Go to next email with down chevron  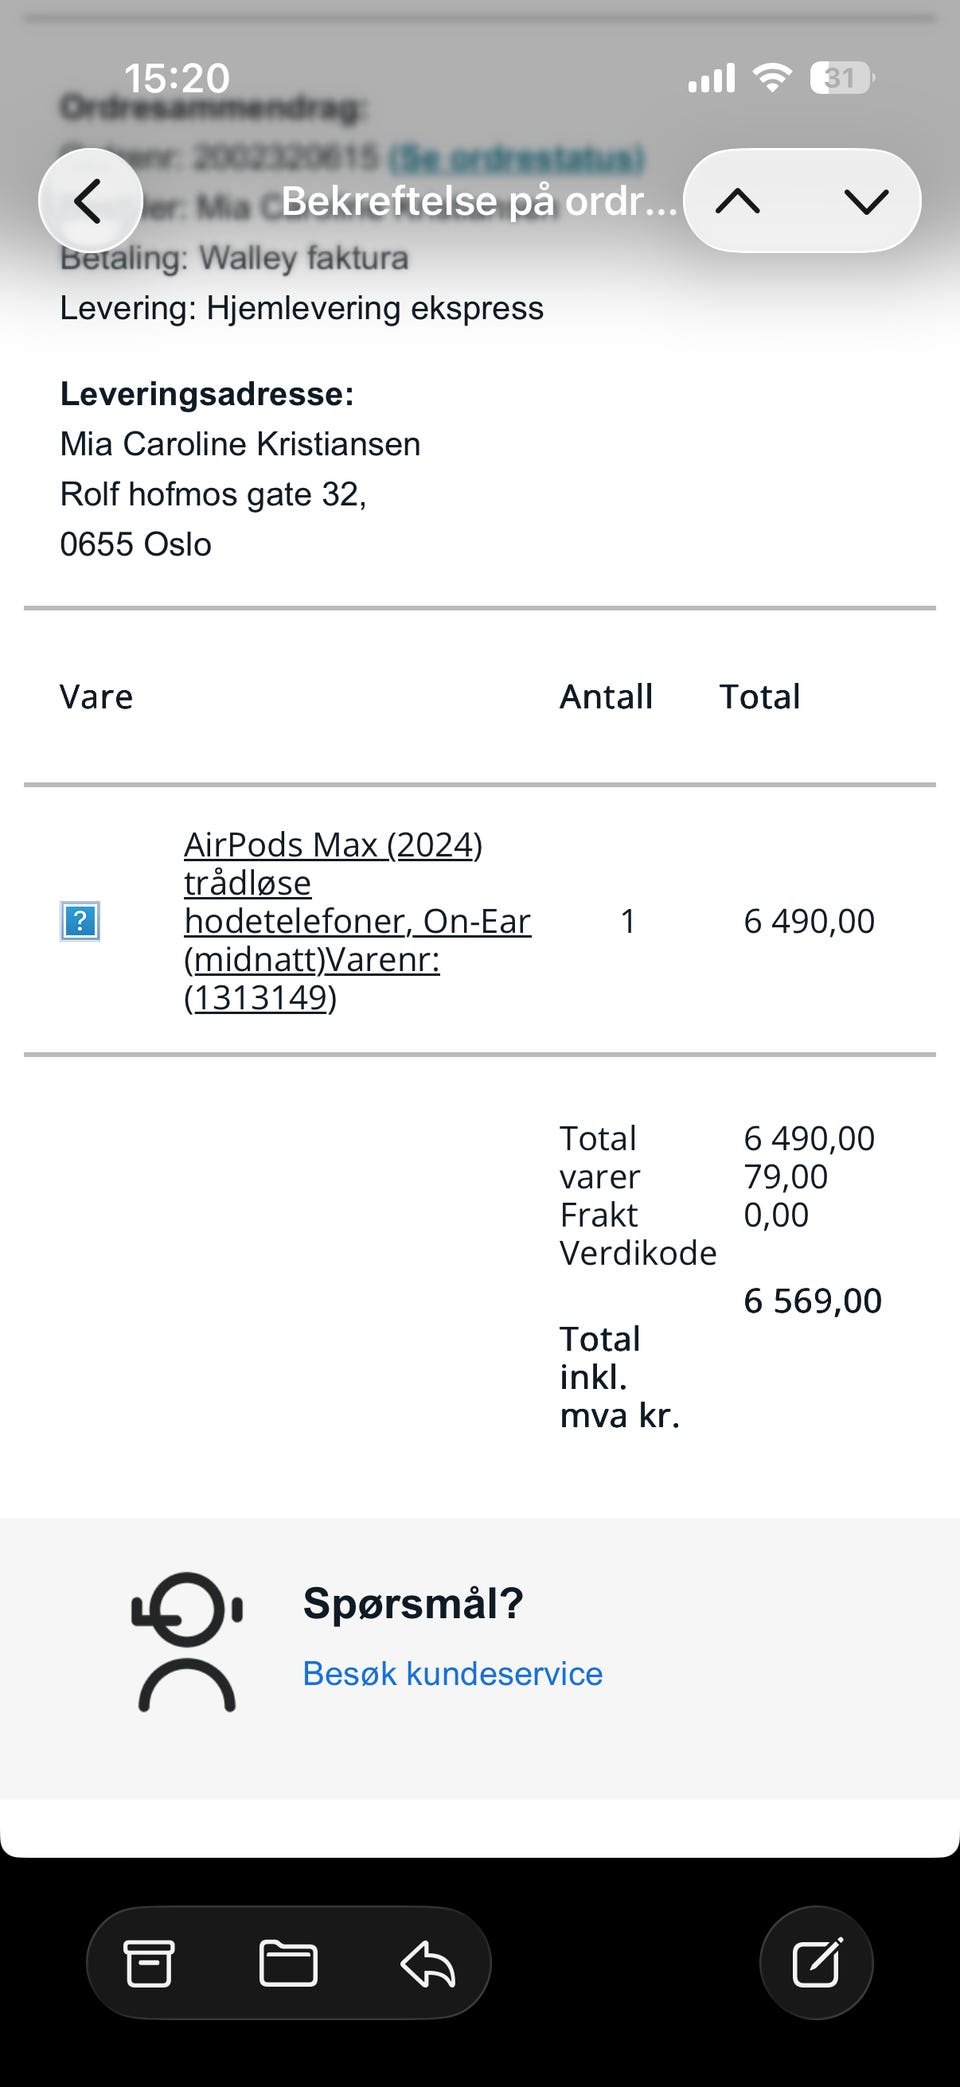point(865,201)
